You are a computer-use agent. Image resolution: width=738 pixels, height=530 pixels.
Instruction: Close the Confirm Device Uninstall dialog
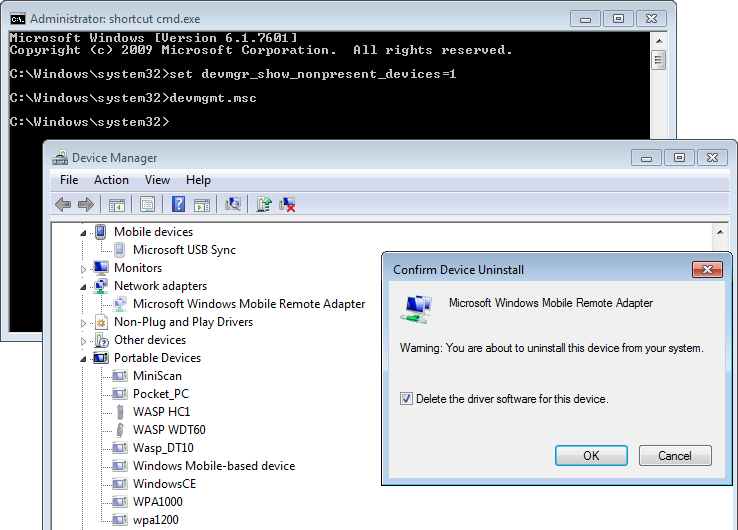[x=707, y=269]
